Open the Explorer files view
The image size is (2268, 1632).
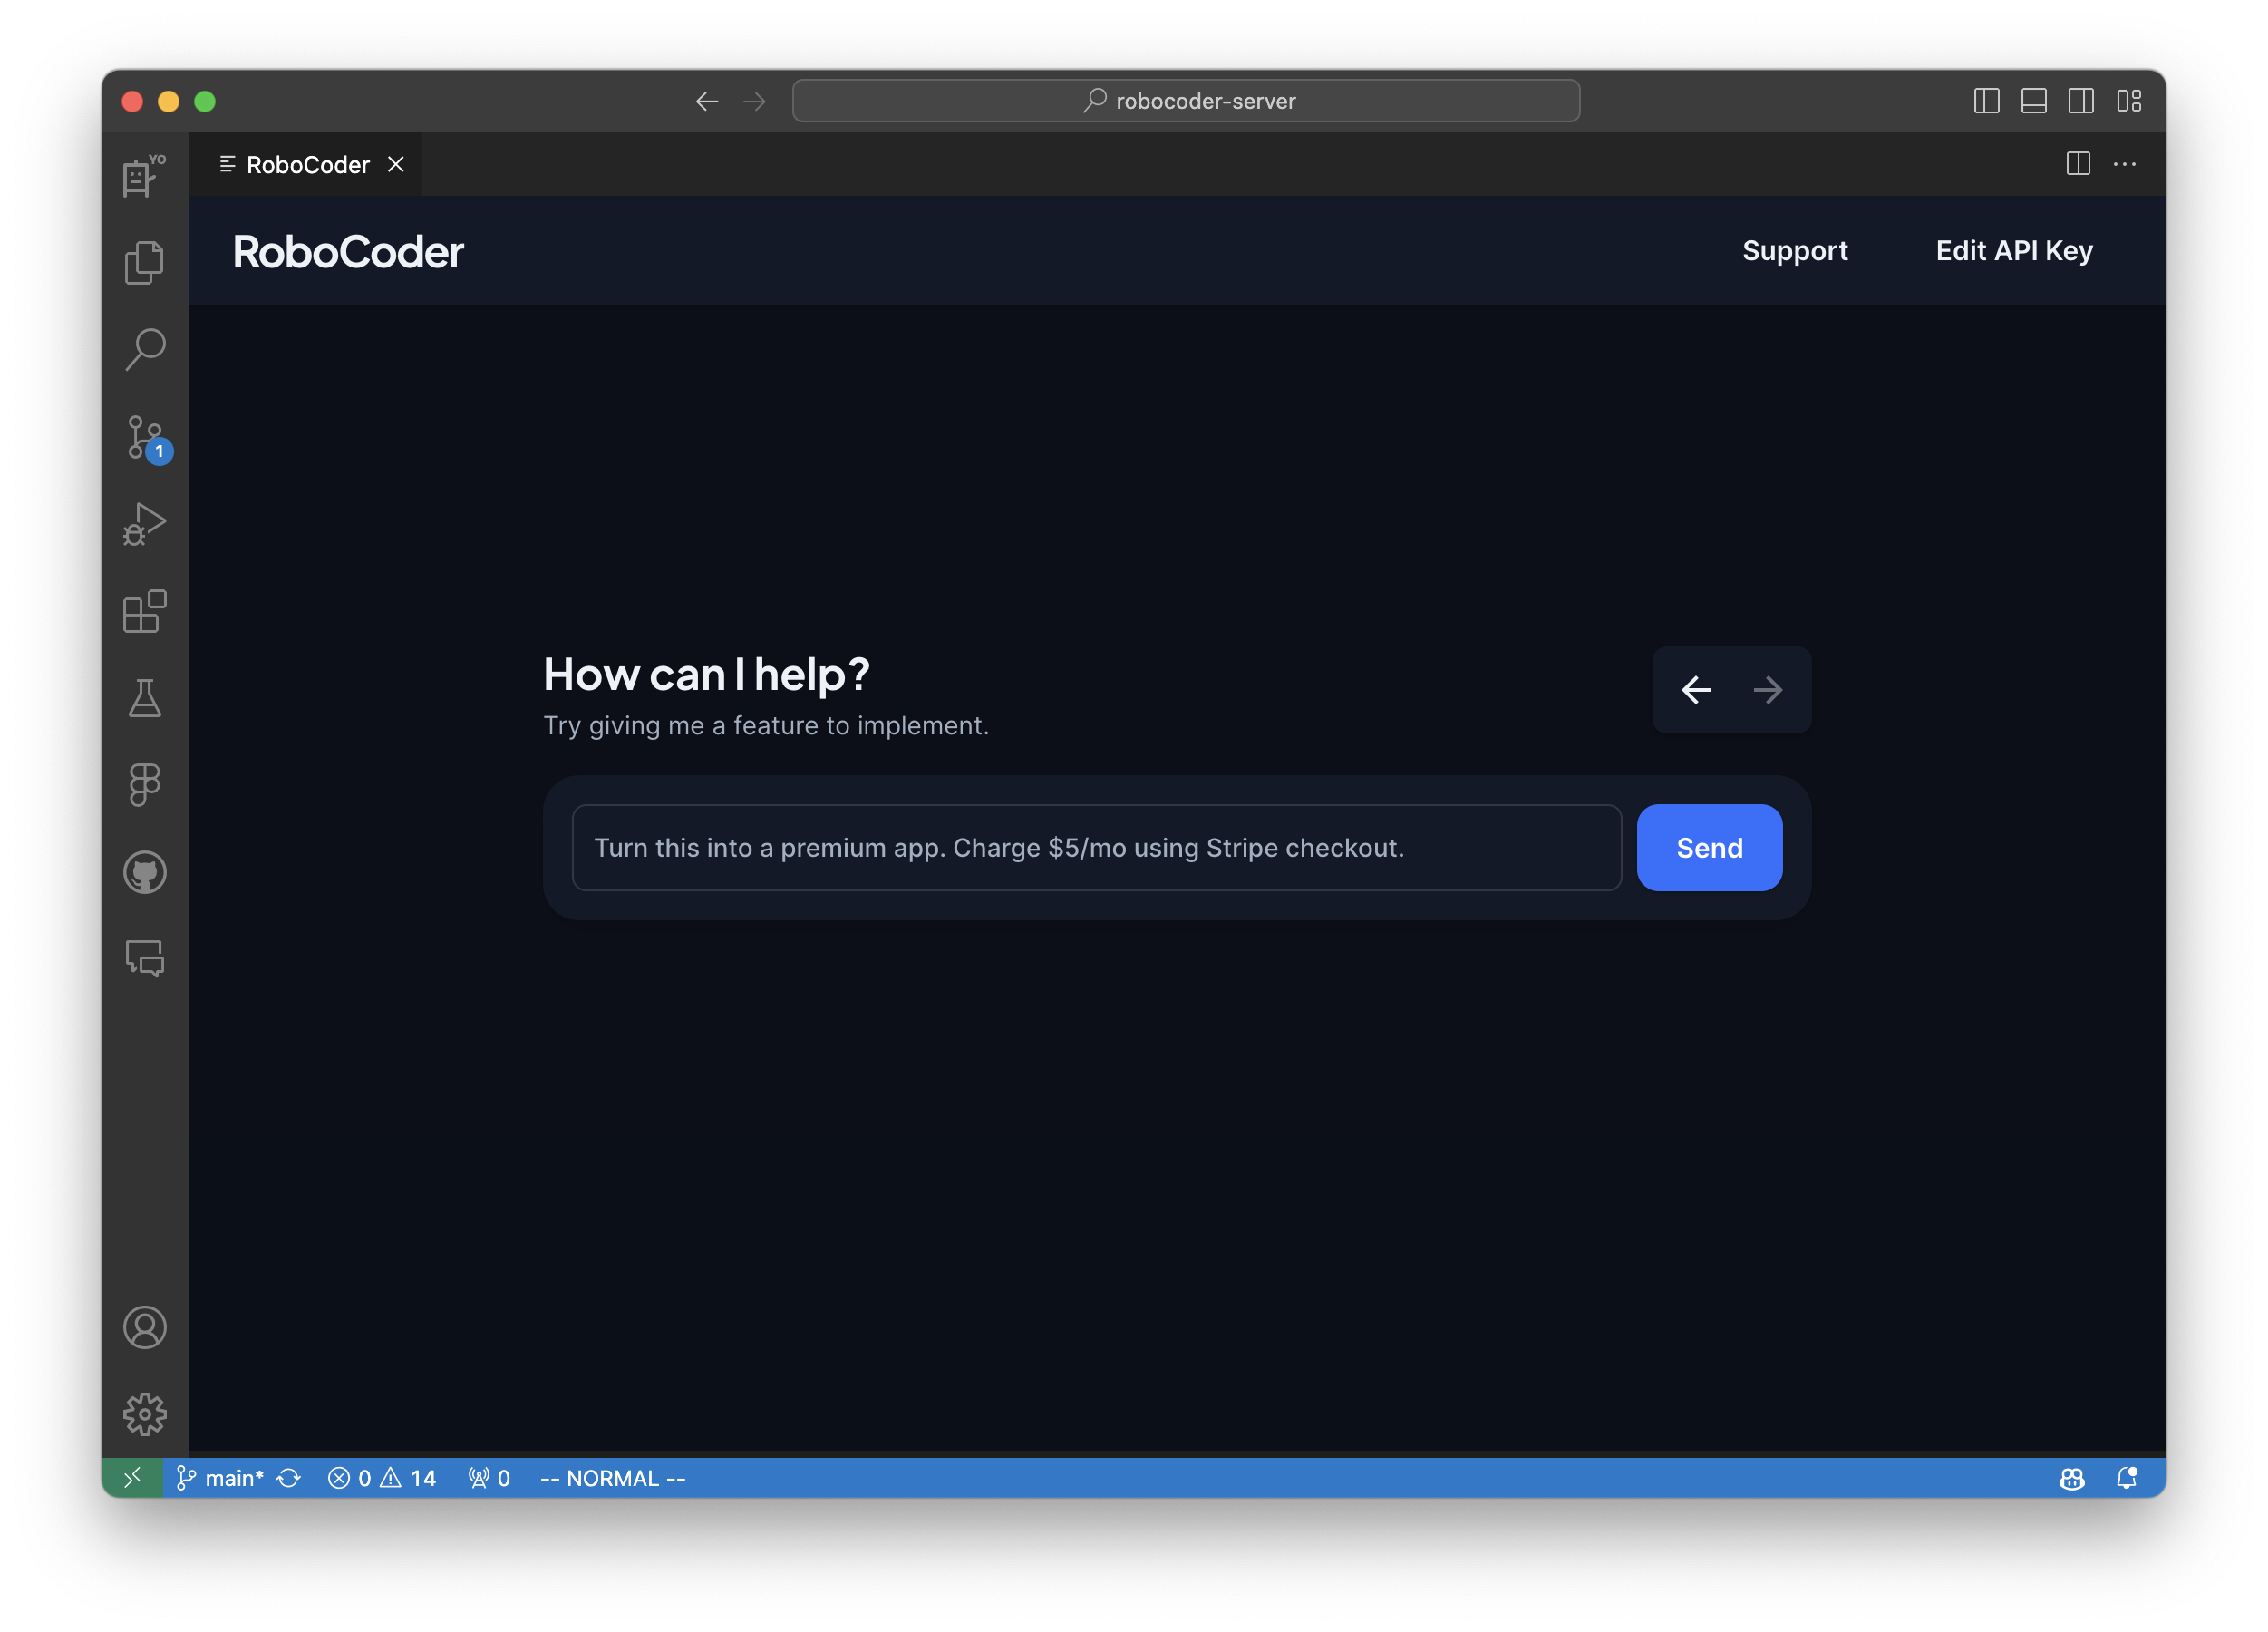pyautogui.click(x=144, y=262)
